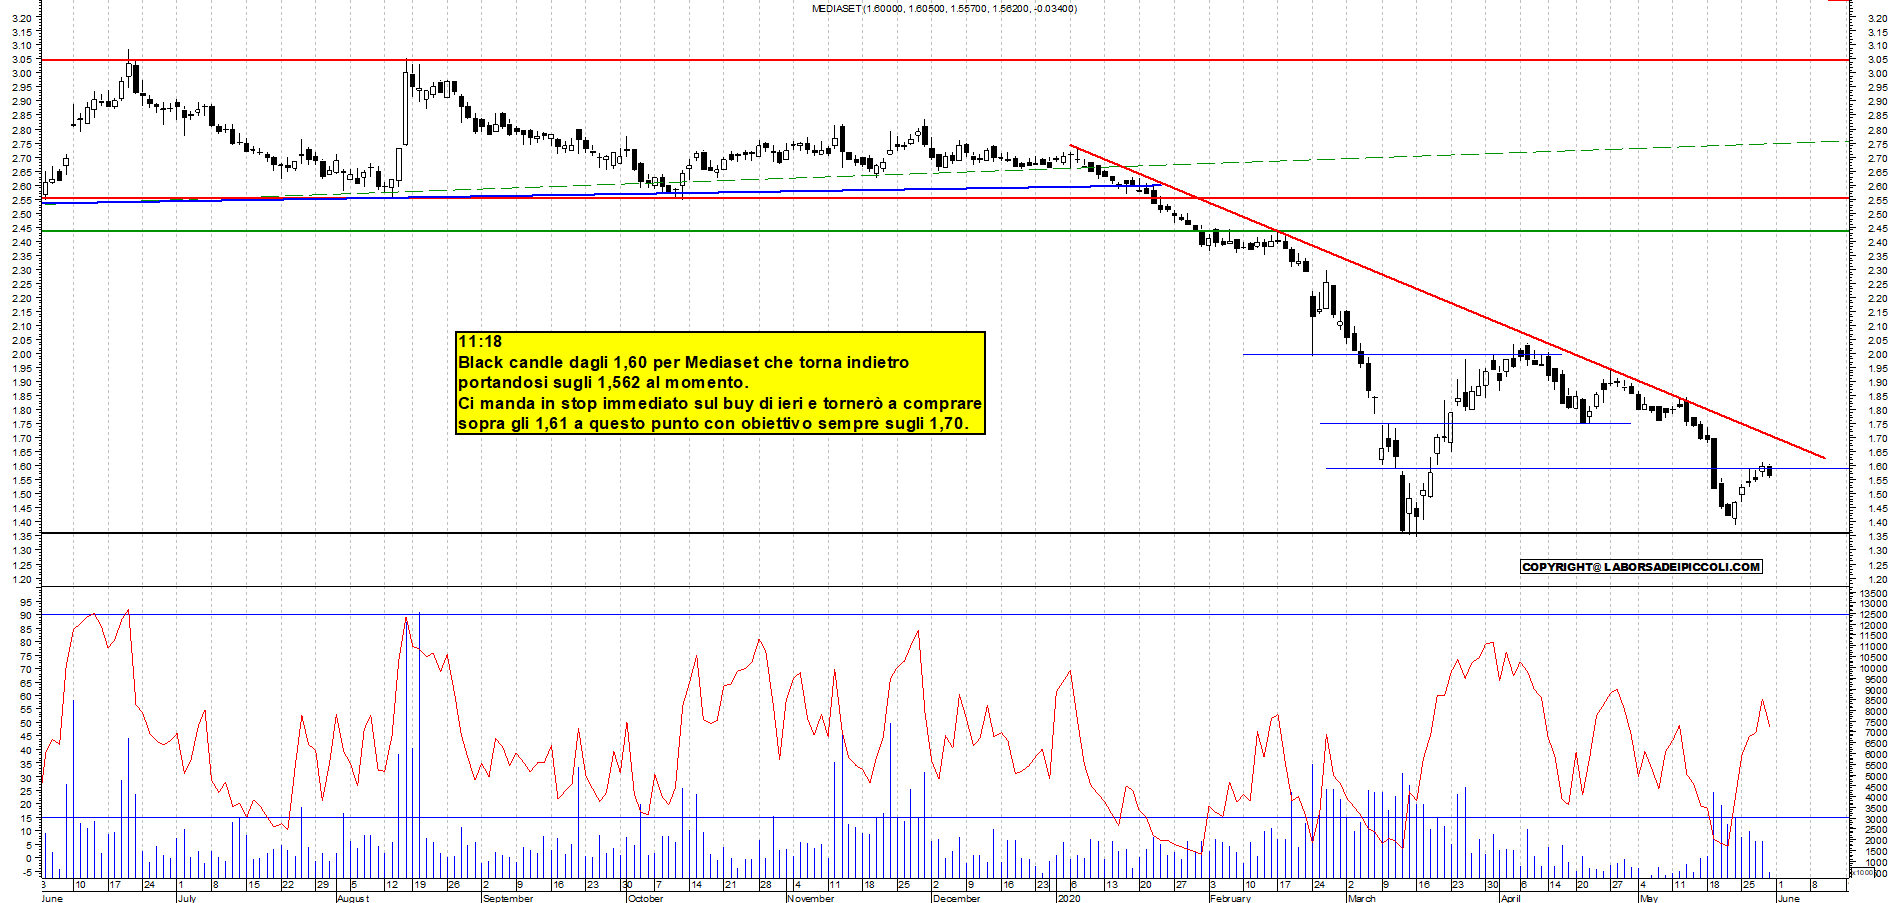The width and height of the screenshot is (1890, 903).
Task: Select the upper red horizontal line at 3.05
Action: (945, 60)
